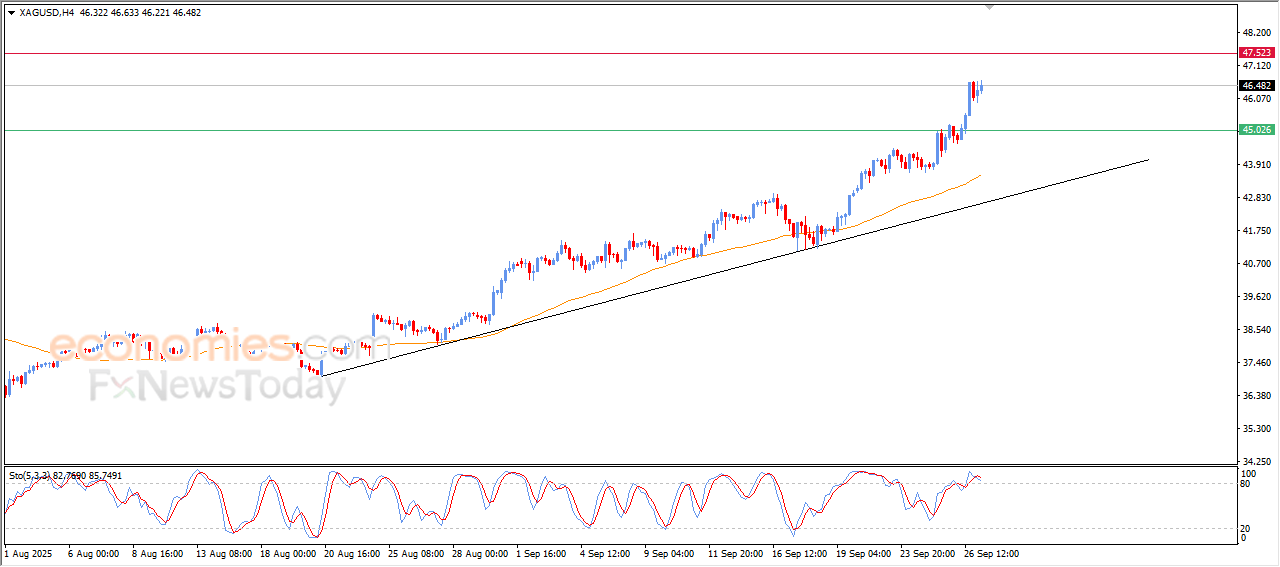
Task: Click the 47.120 price axis label
Action: tap(1256, 65)
